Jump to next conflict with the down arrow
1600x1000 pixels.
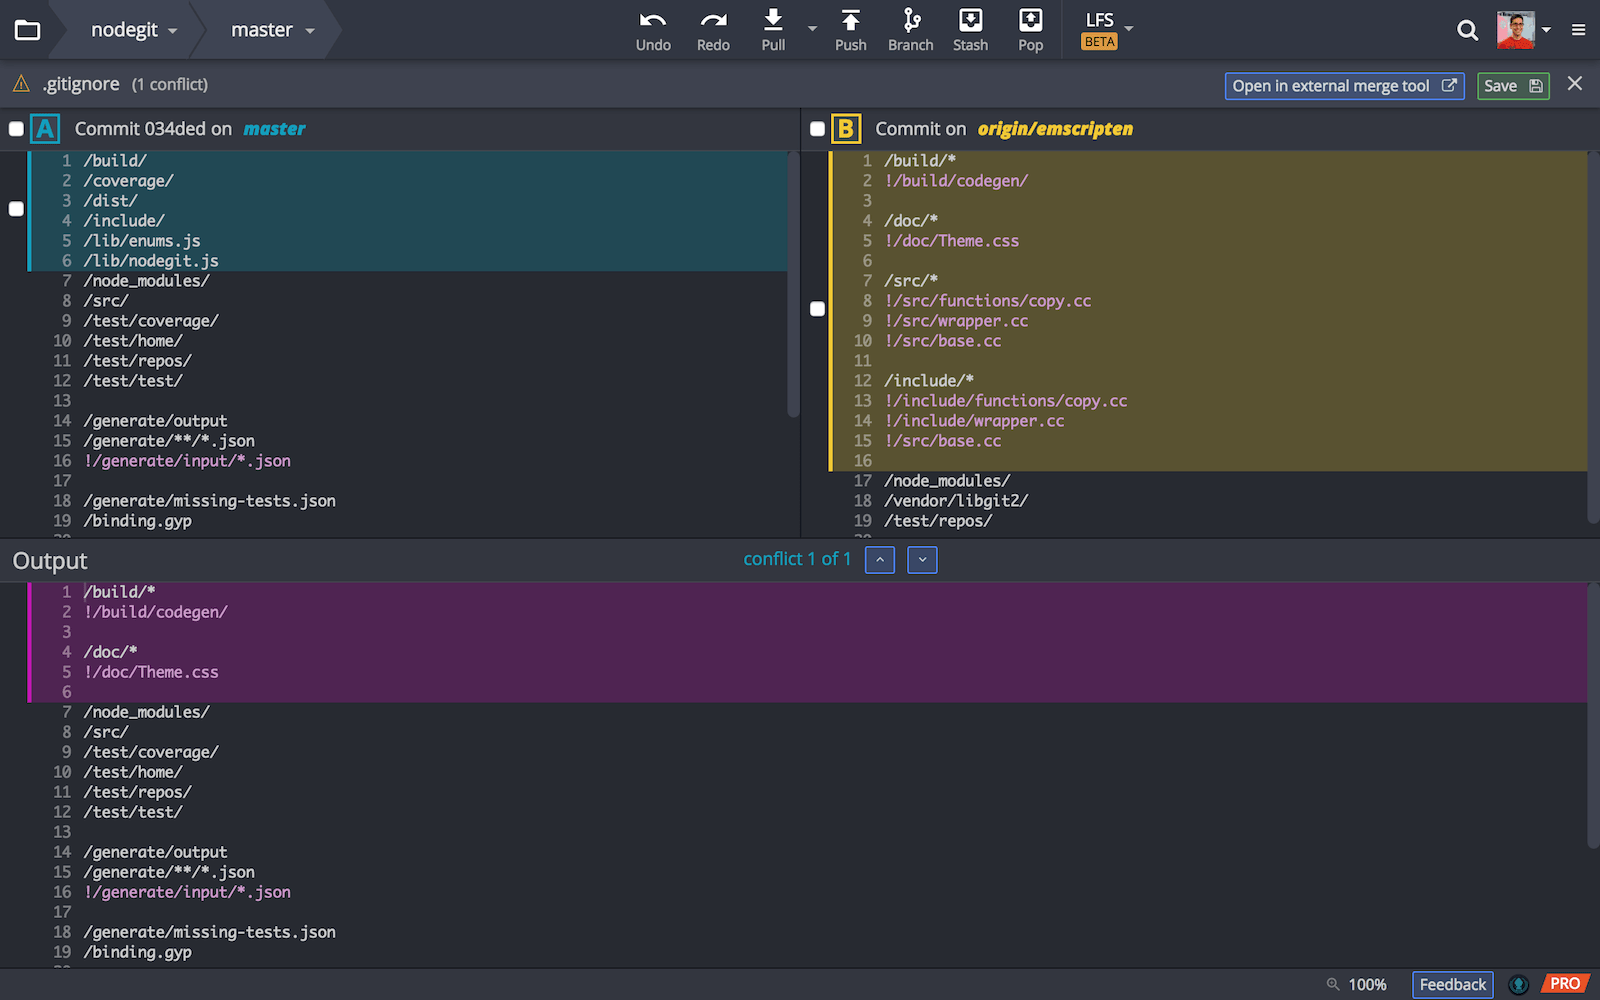pyautogui.click(x=921, y=560)
